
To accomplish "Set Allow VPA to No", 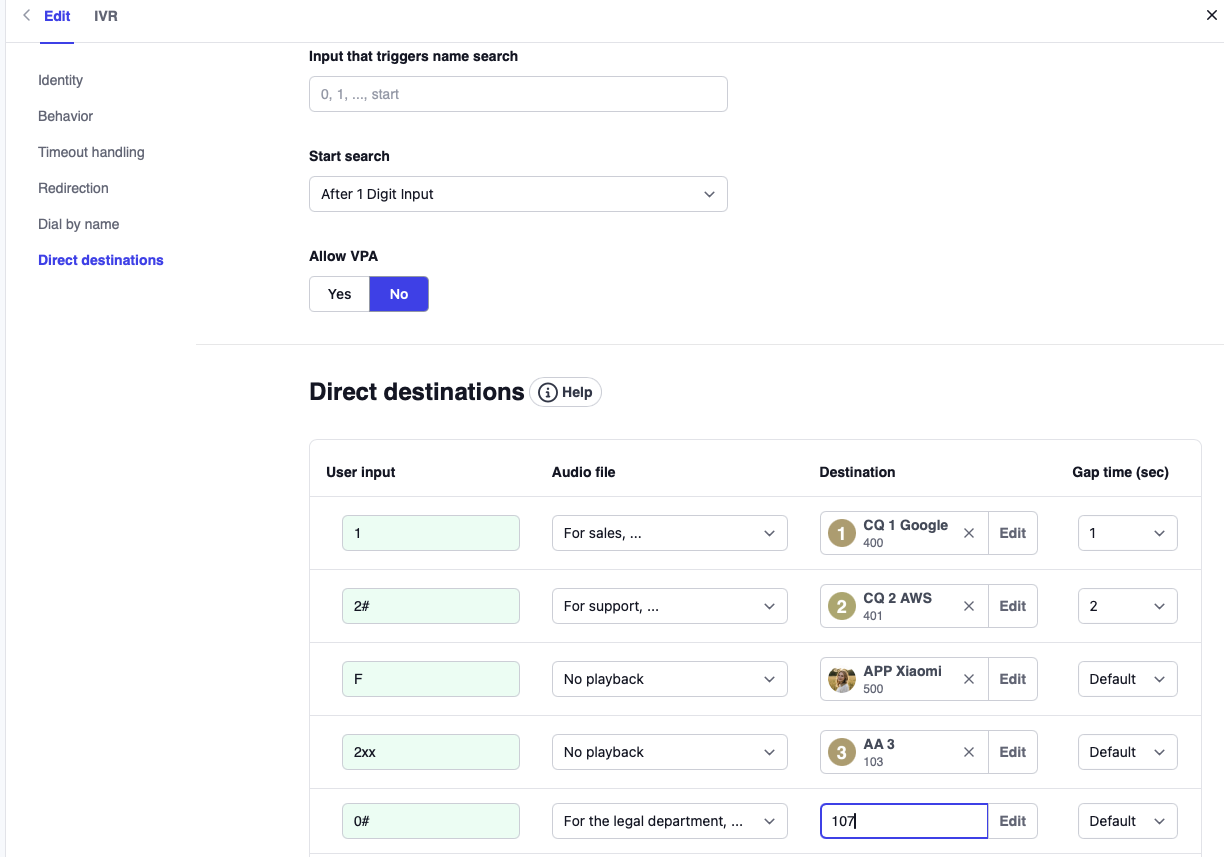I will [399, 294].
